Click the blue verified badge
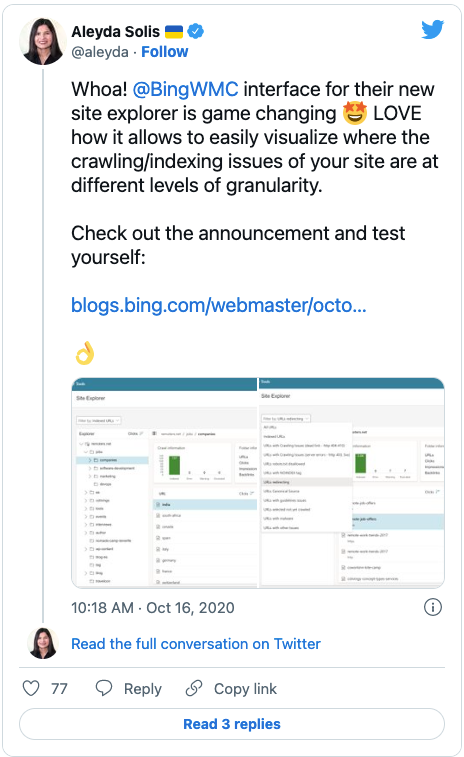 196,31
